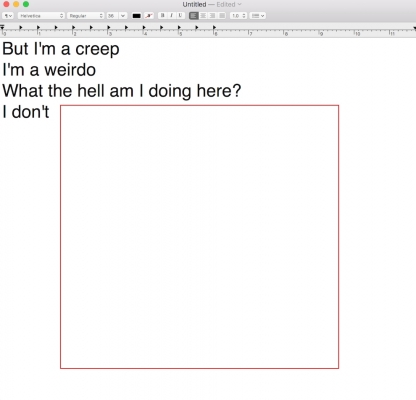The image size is (416, 400).
Task: Open the paragraph styles dropdown
Action: [8, 16]
